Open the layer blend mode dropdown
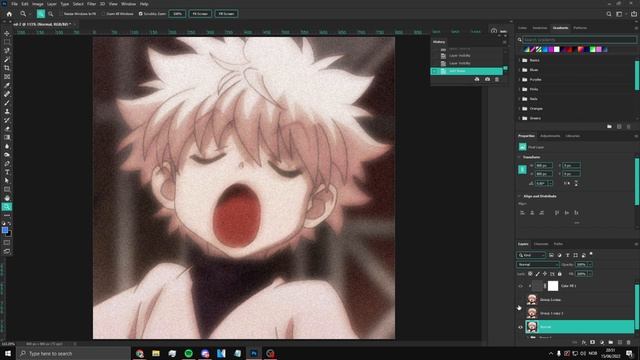The image size is (640, 360). [538, 264]
